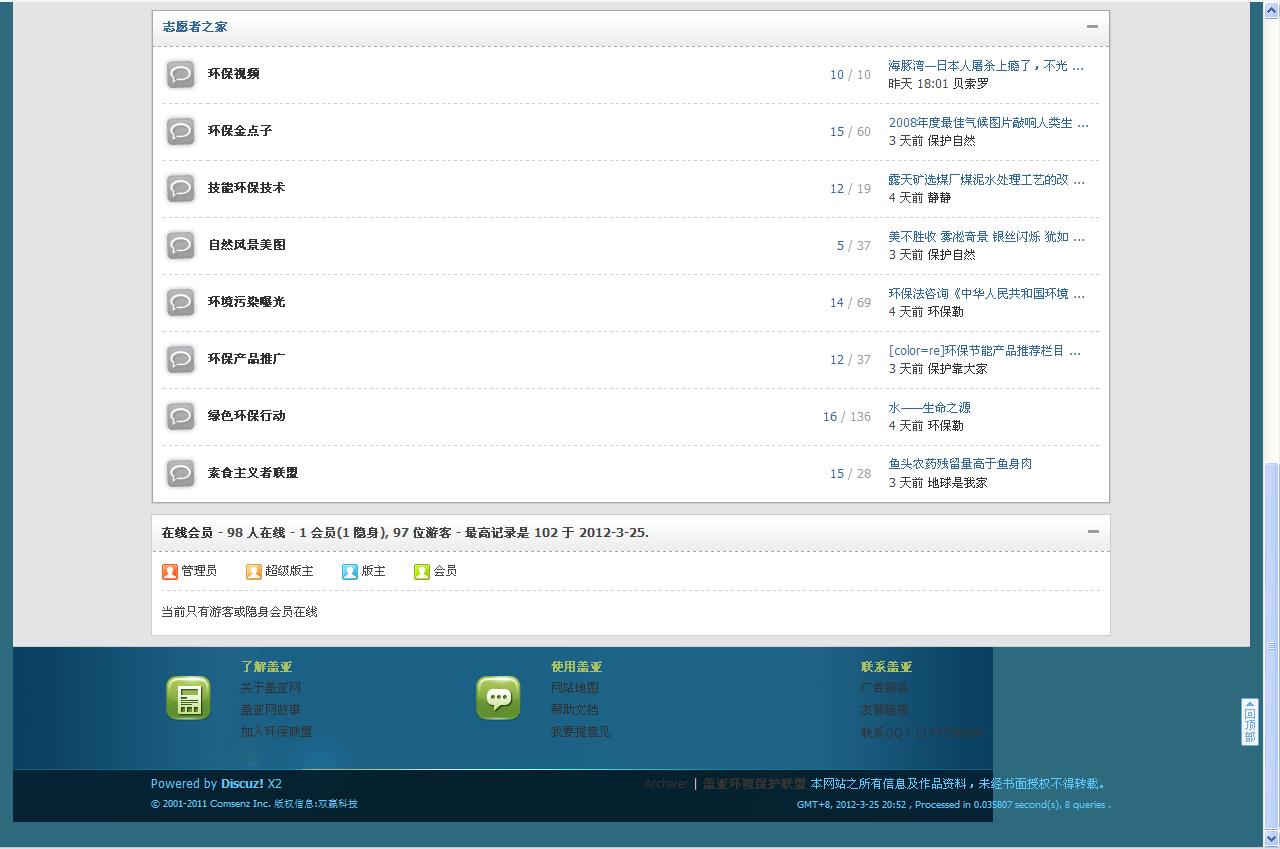Click the 素食主义者联盟 forum icon
This screenshot has width=1280, height=849.
[180, 473]
